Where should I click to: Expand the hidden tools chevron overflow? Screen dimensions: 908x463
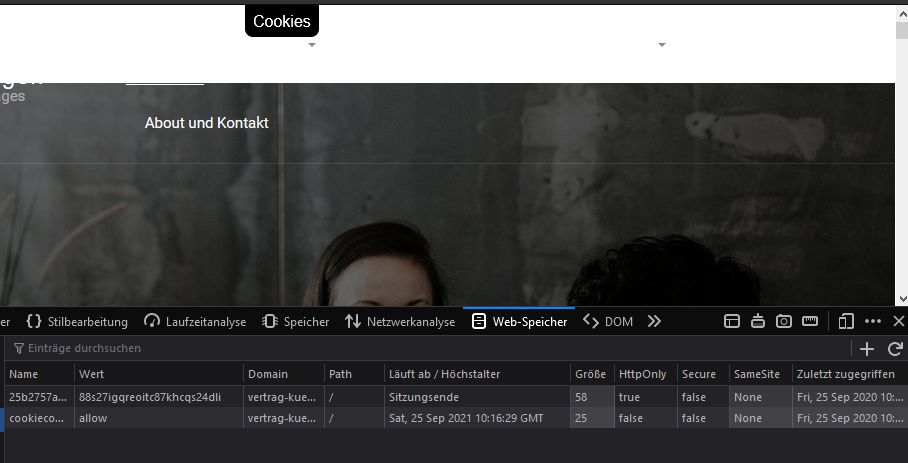coord(654,321)
